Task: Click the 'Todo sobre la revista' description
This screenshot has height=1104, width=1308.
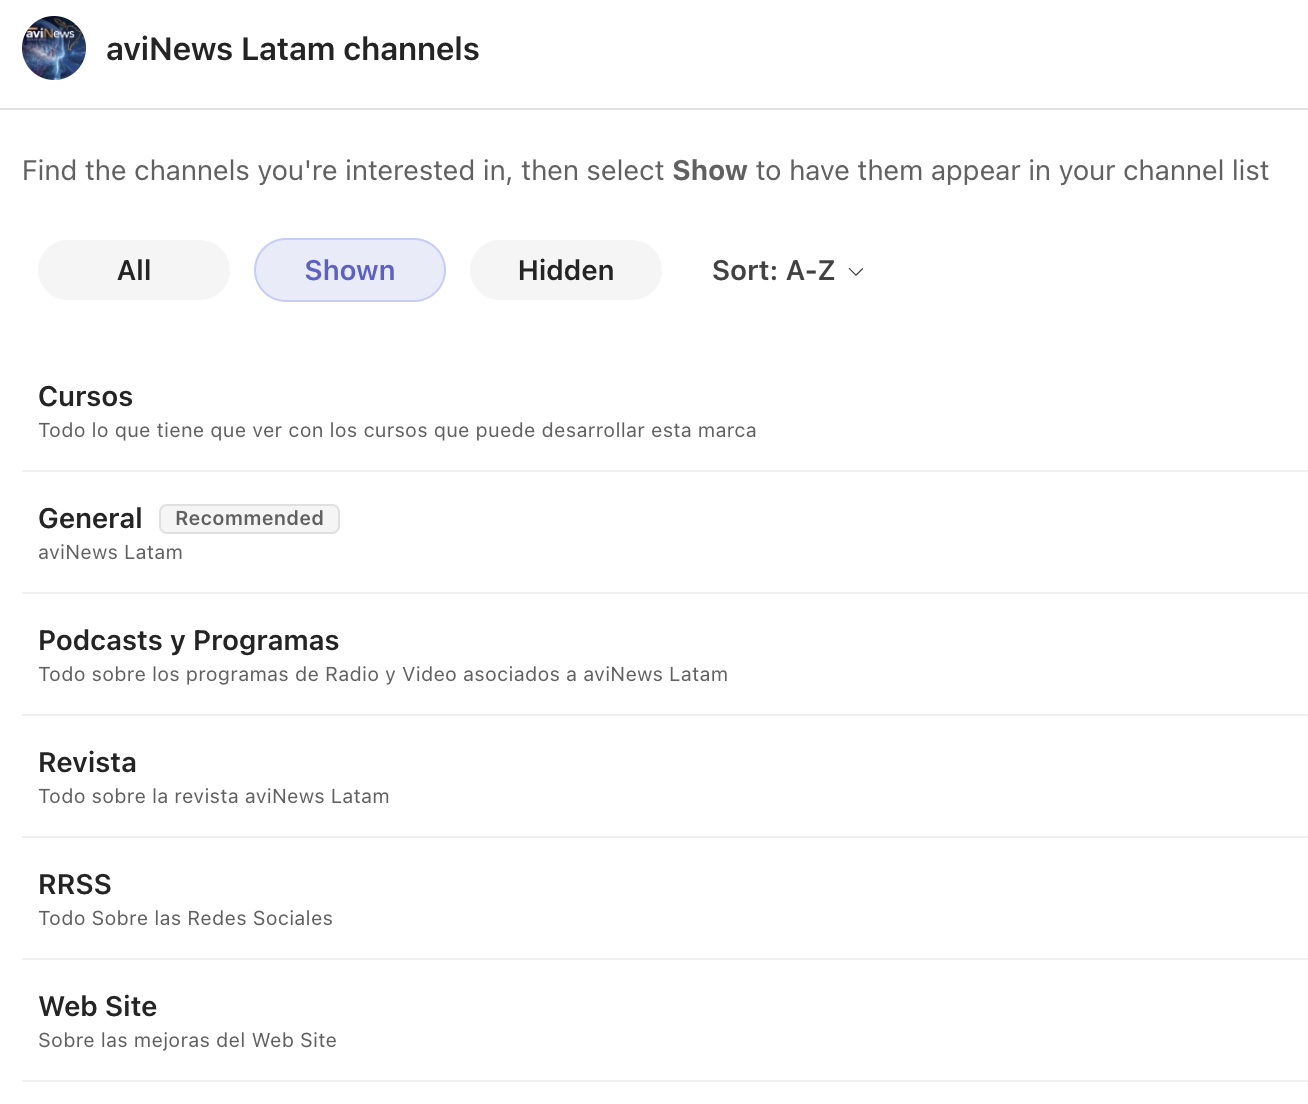Action: [214, 797]
